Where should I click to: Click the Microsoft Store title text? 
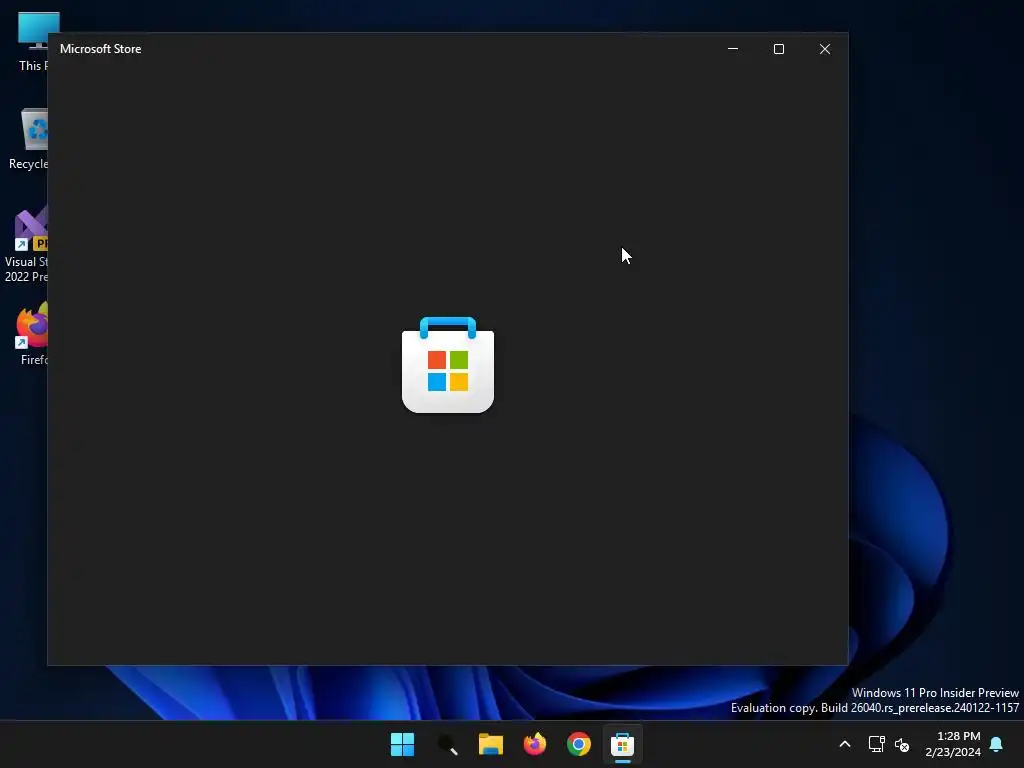click(x=101, y=49)
